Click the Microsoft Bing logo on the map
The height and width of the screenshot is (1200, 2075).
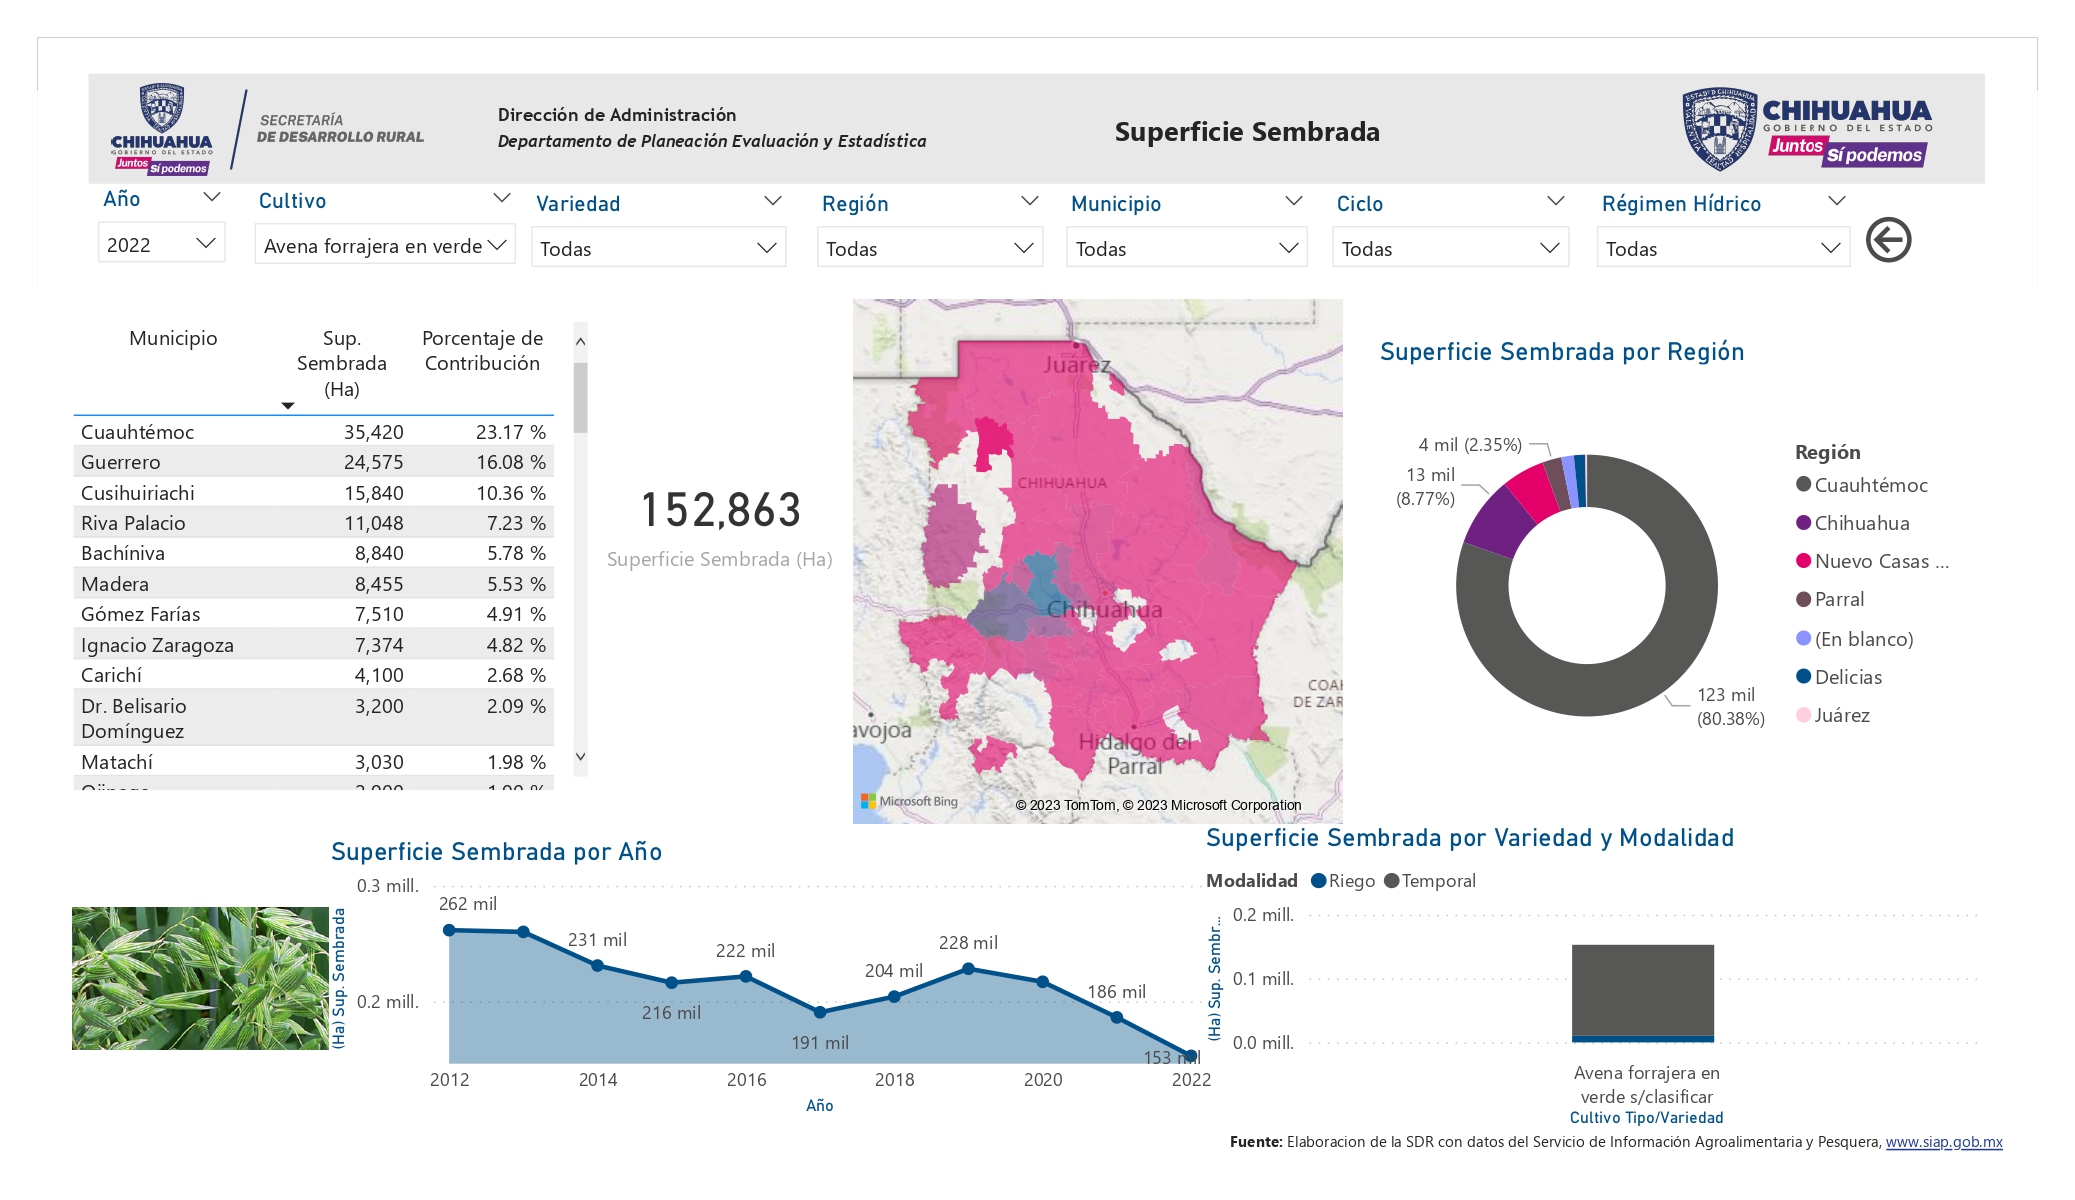click(909, 801)
